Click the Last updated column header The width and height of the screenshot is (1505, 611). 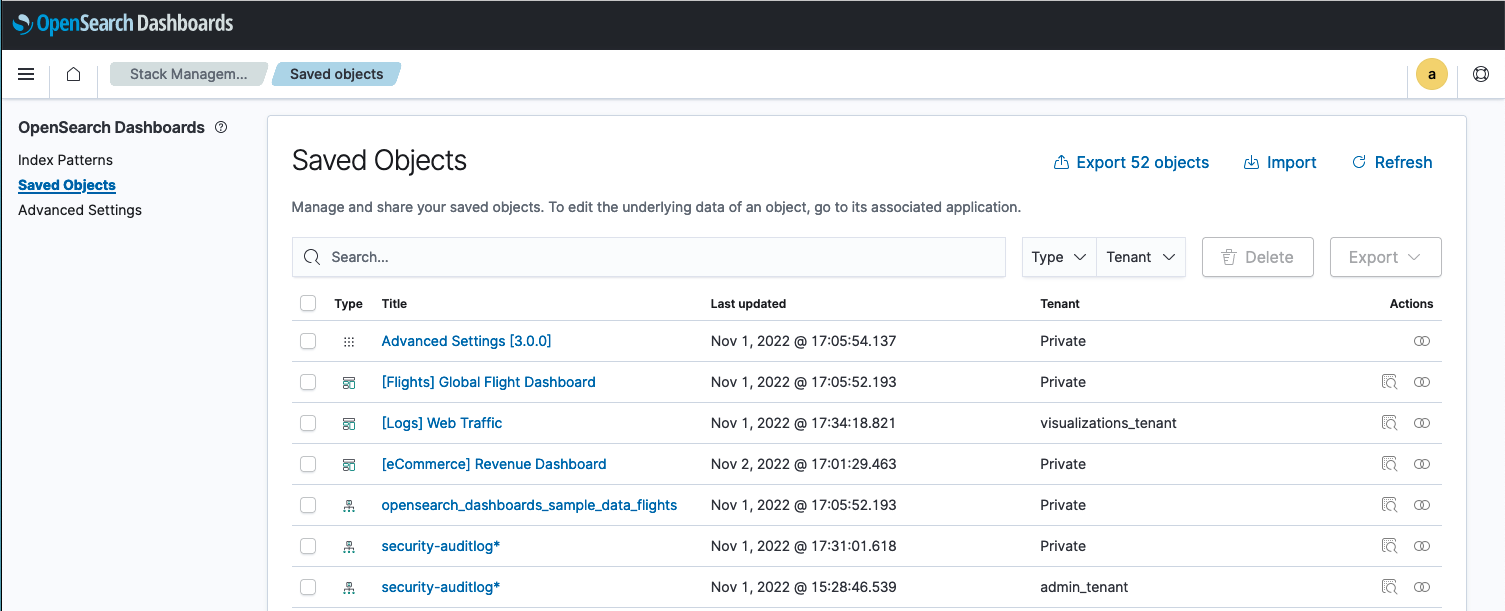(748, 303)
